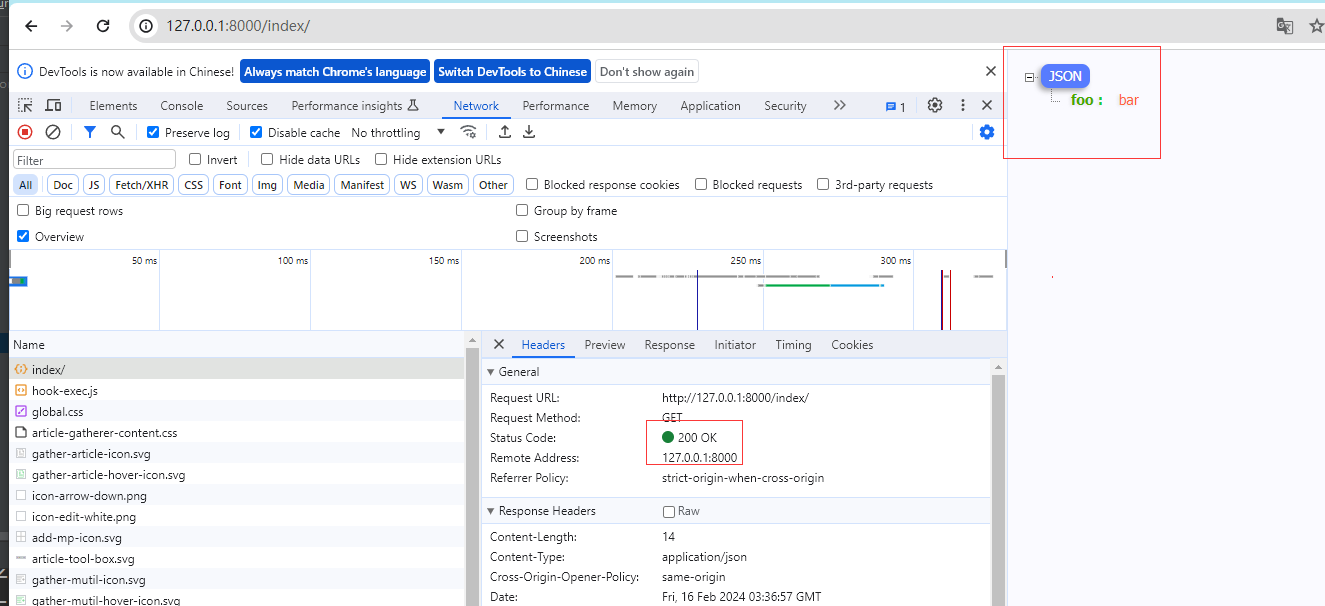The width and height of the screenshot is (1325, 606).
Task: Check Hide data URLs
Action: [267, 159]
